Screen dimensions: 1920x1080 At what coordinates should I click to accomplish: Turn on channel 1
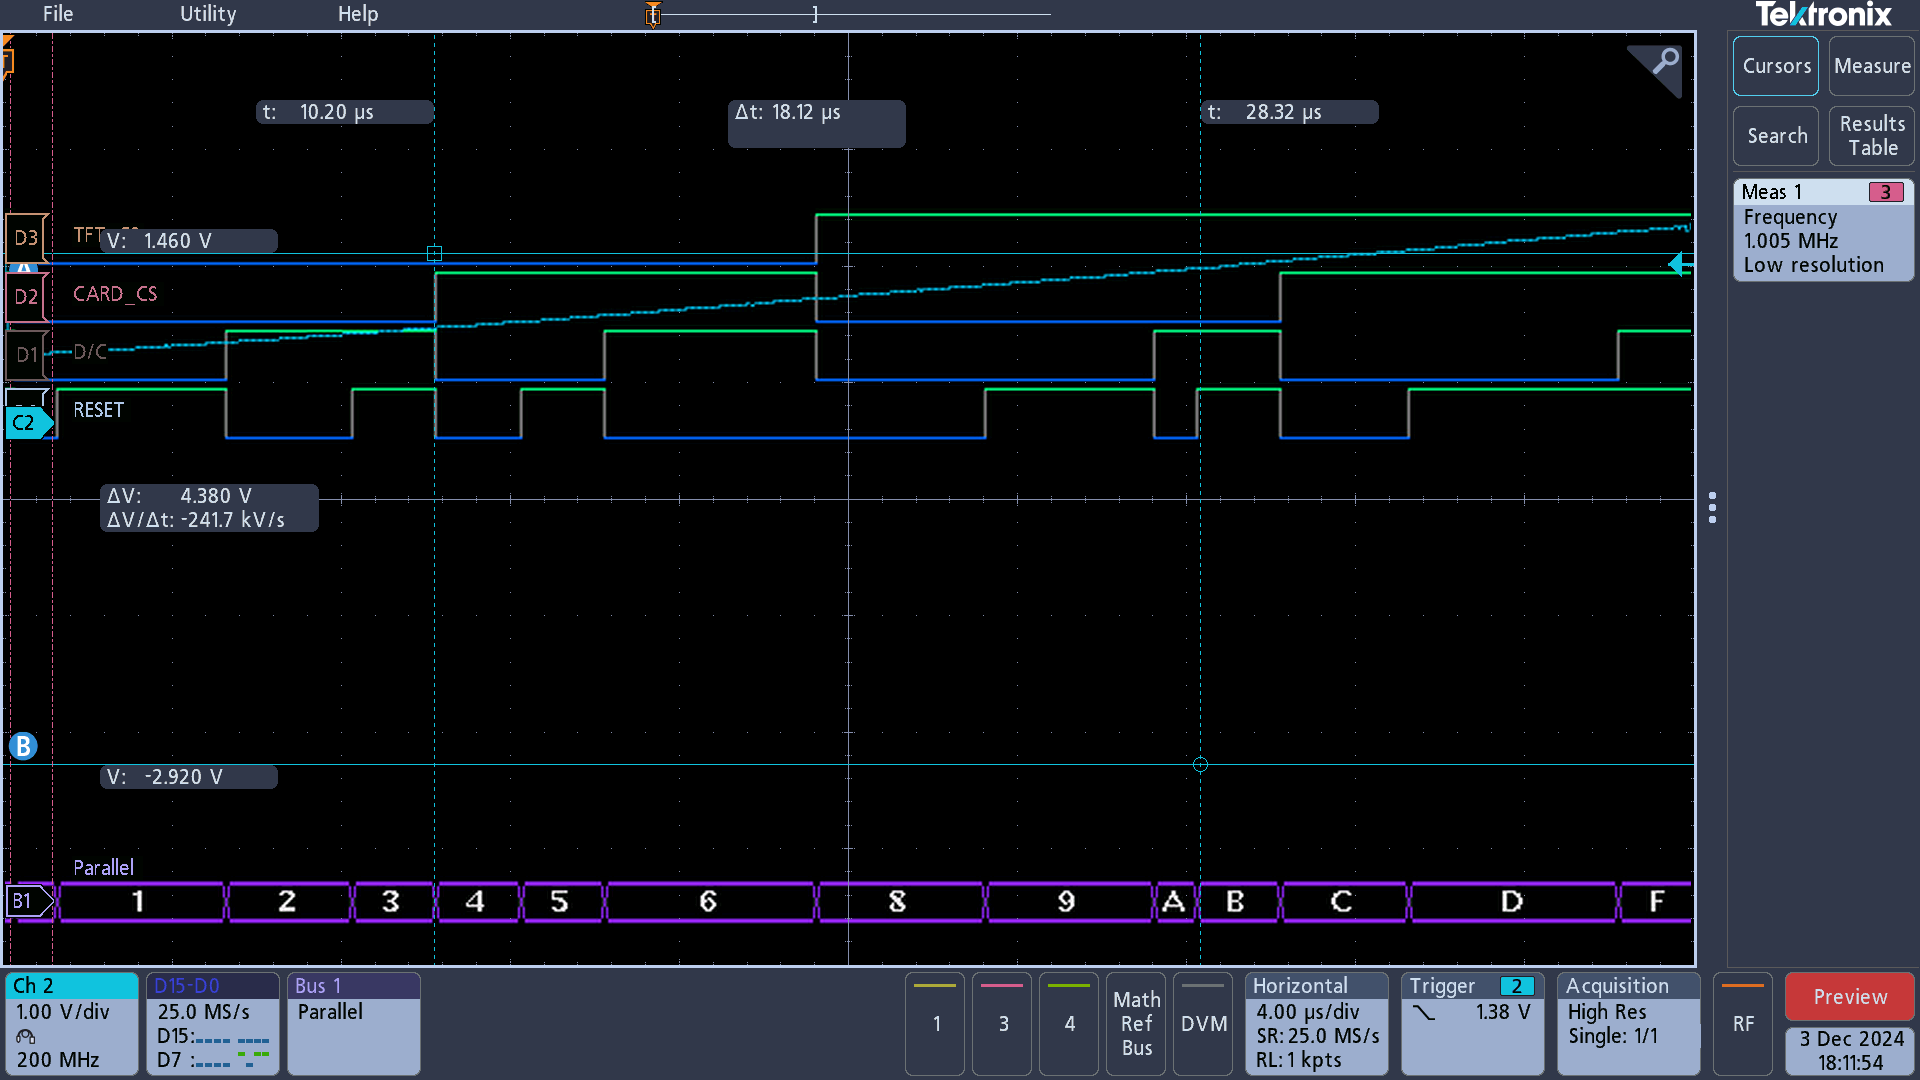(x=935, y=1024)
